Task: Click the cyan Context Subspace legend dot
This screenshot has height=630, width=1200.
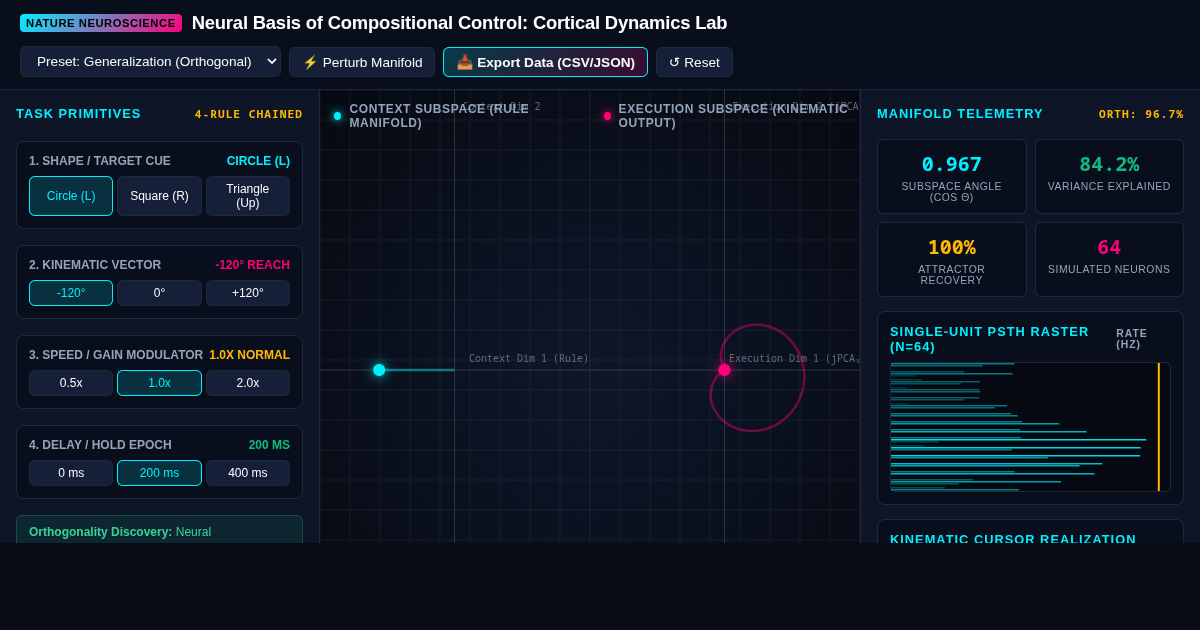Action: pyautogui.click(x=337, y=116)
